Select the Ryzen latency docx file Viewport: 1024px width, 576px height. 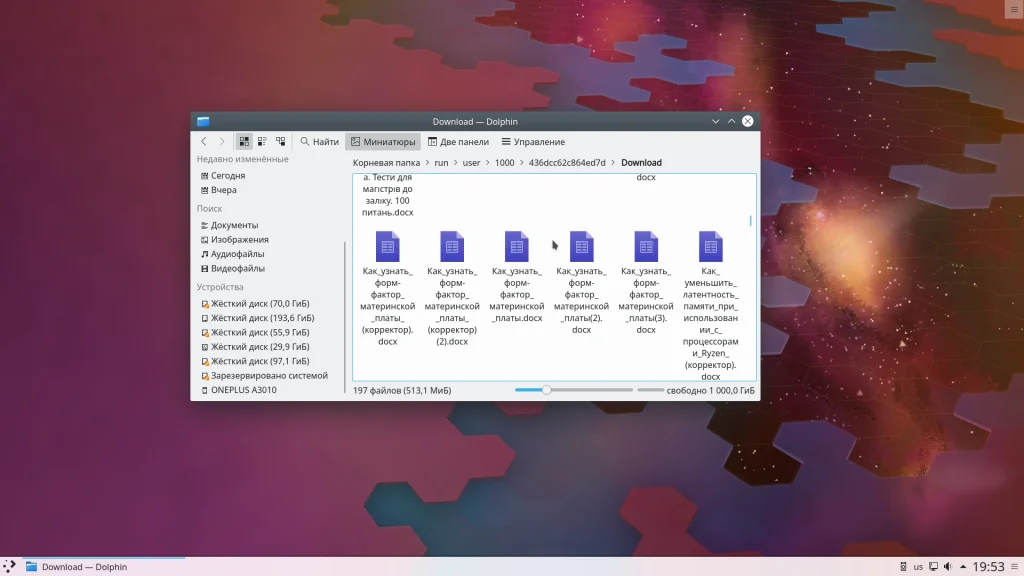pyautogui.click(x=711, y=246)
